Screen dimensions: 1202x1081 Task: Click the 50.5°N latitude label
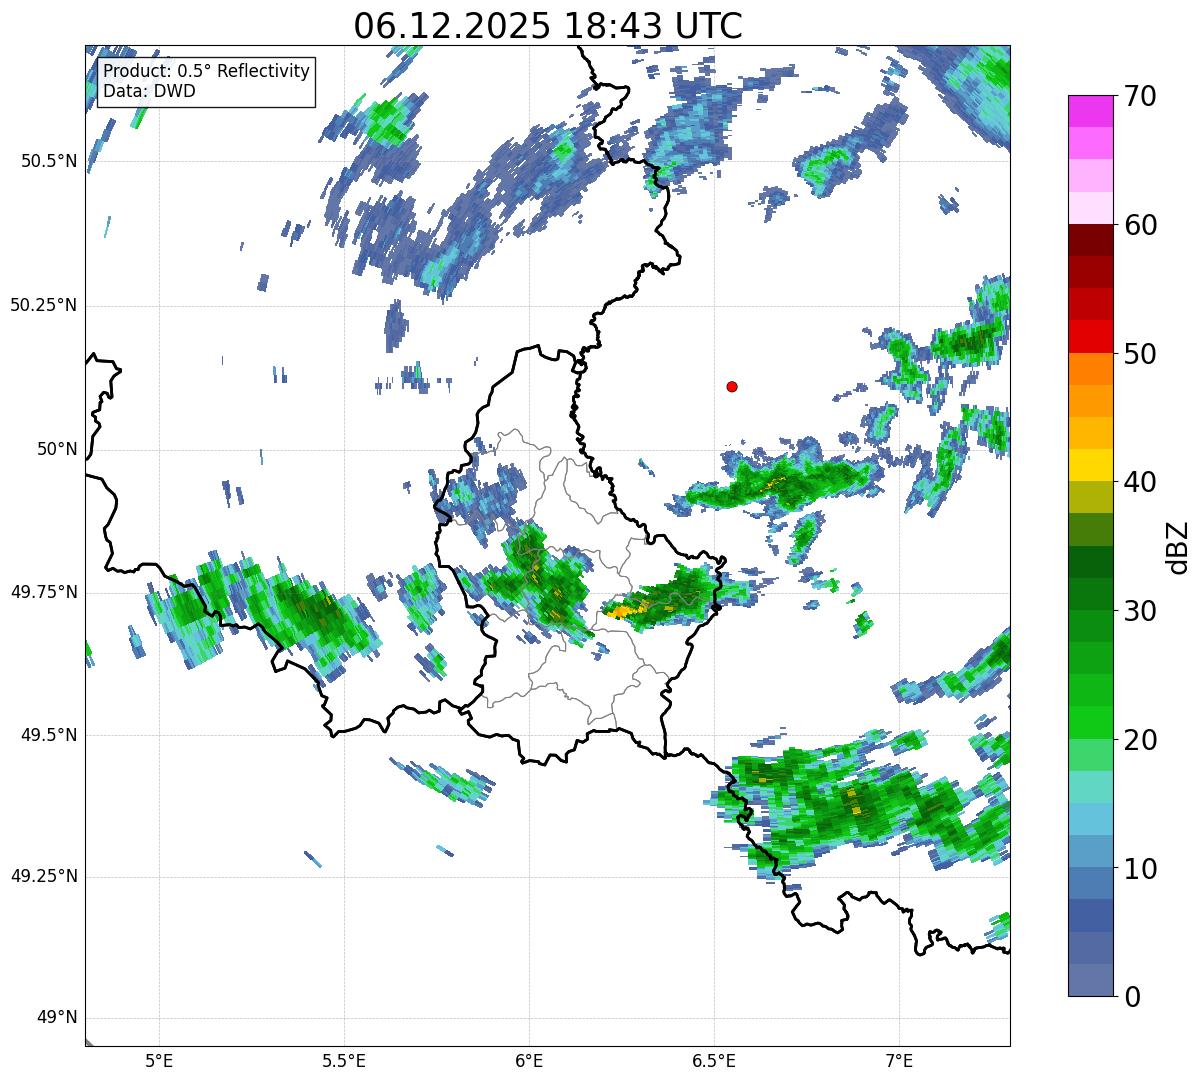pos(49,161)
